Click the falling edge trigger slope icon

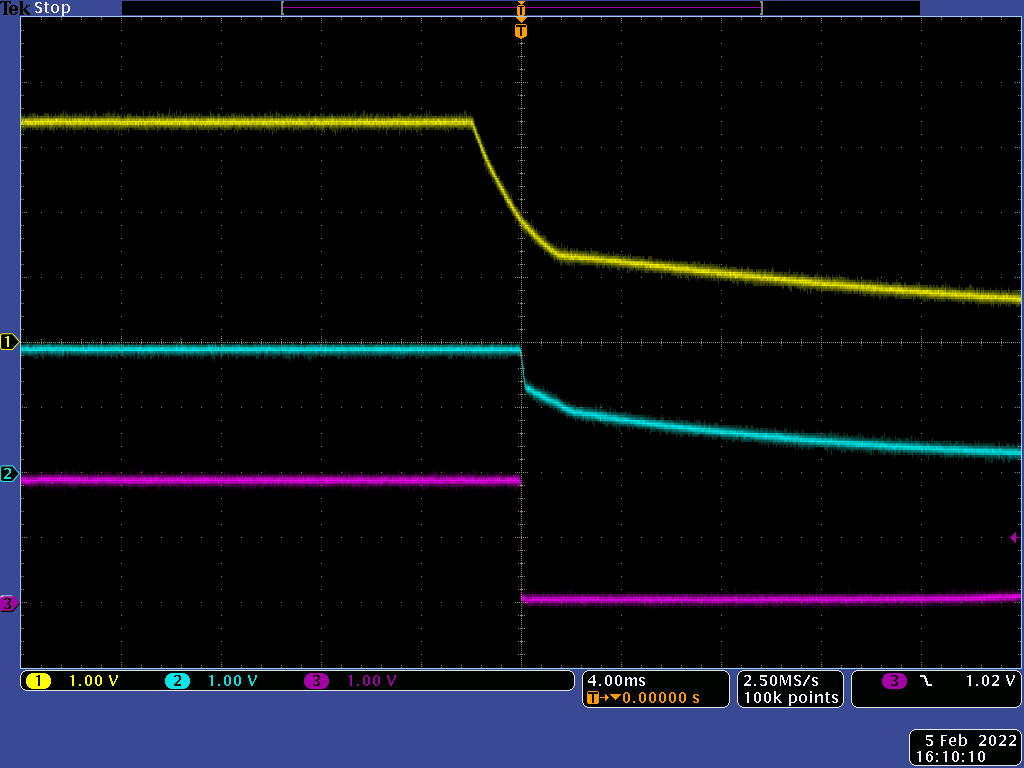926,681
